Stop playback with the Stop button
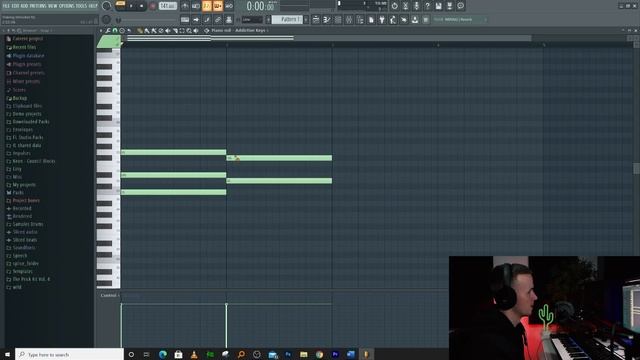Screen dimensions: 640x360 (142, 6)
